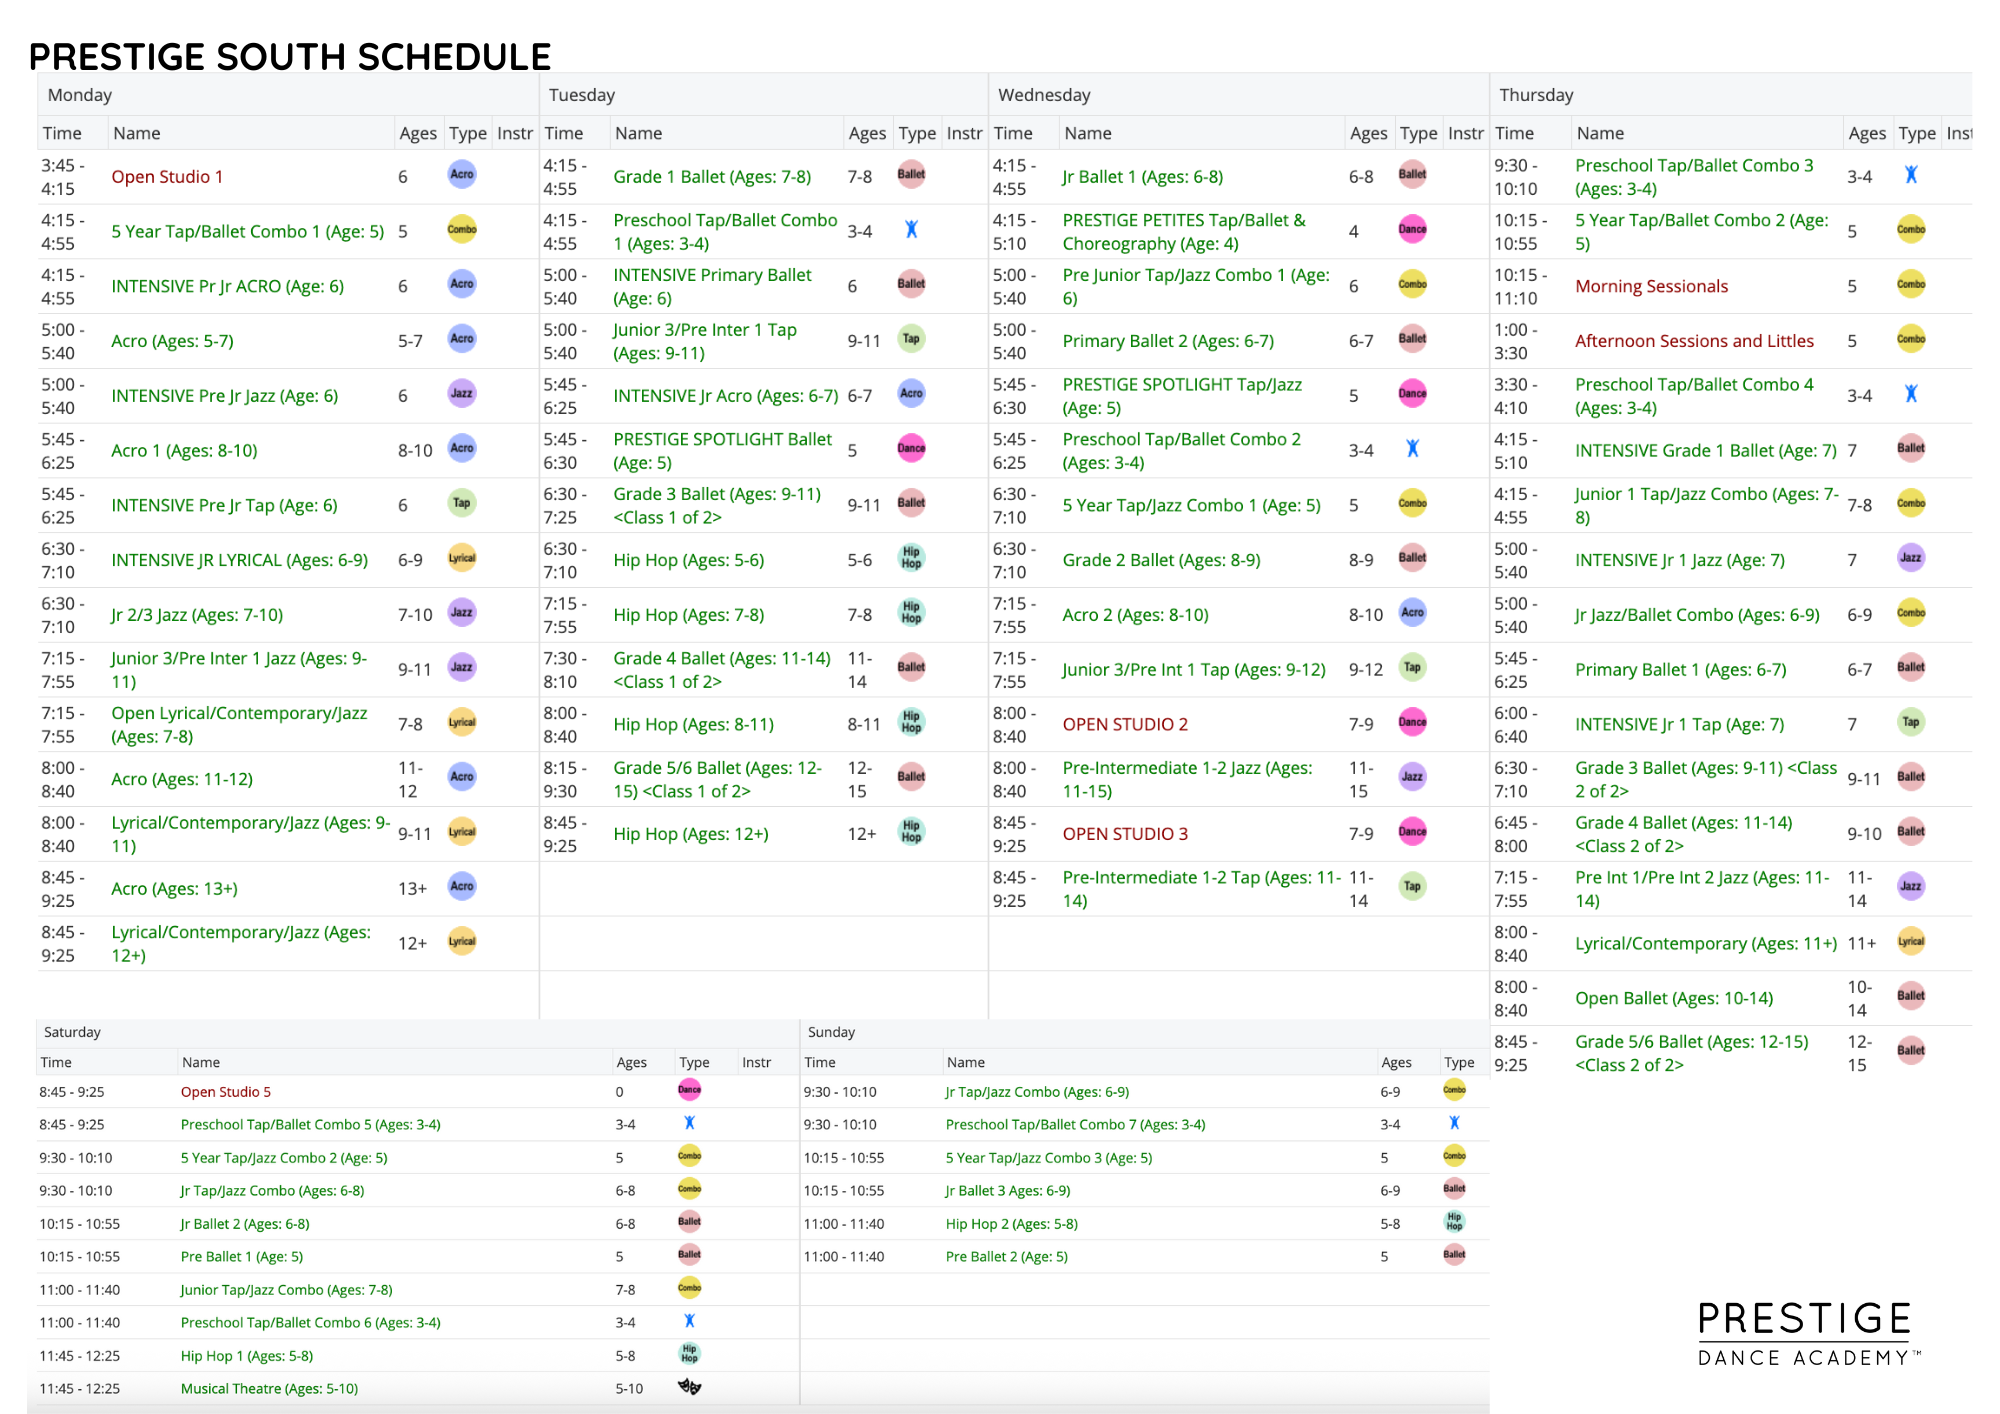
Task: Click Tap icon for INTENSIVE Jr 1 Tap
Action: [1911, 722]
